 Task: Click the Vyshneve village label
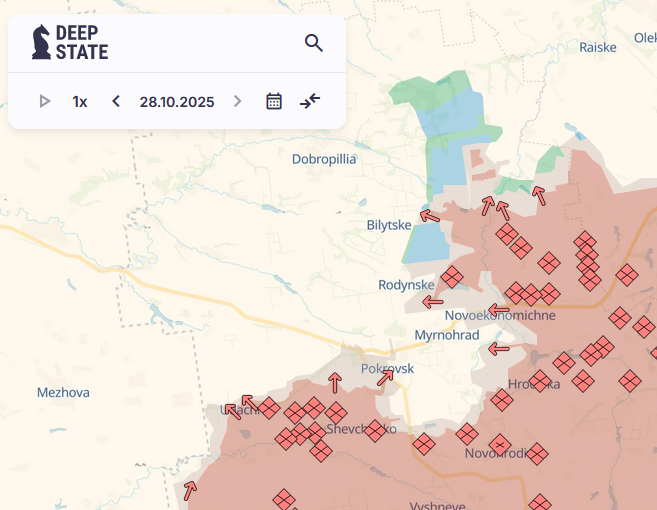pyautogui.click(x=437, y=505)
